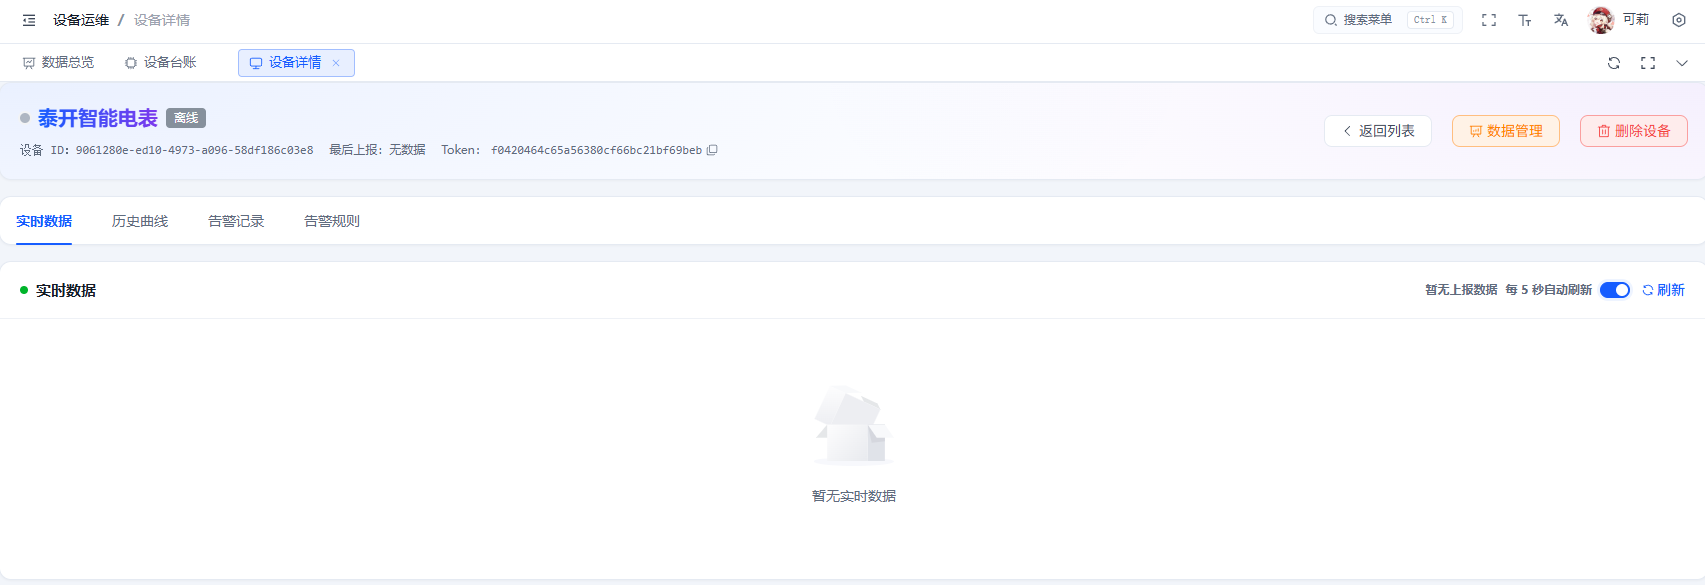Switch to the 数据总览 tab

coord(58,63)
